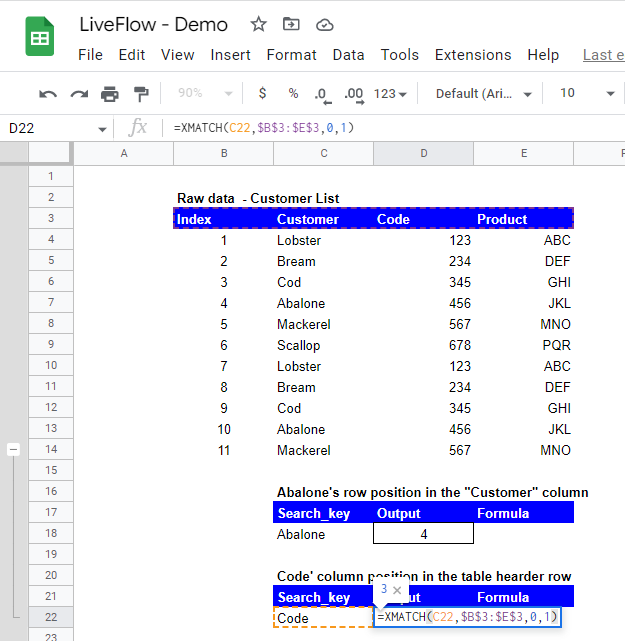625x641 pixels.
Task: Select column D header
Action: pyautogui.click(x=423, y=153)
